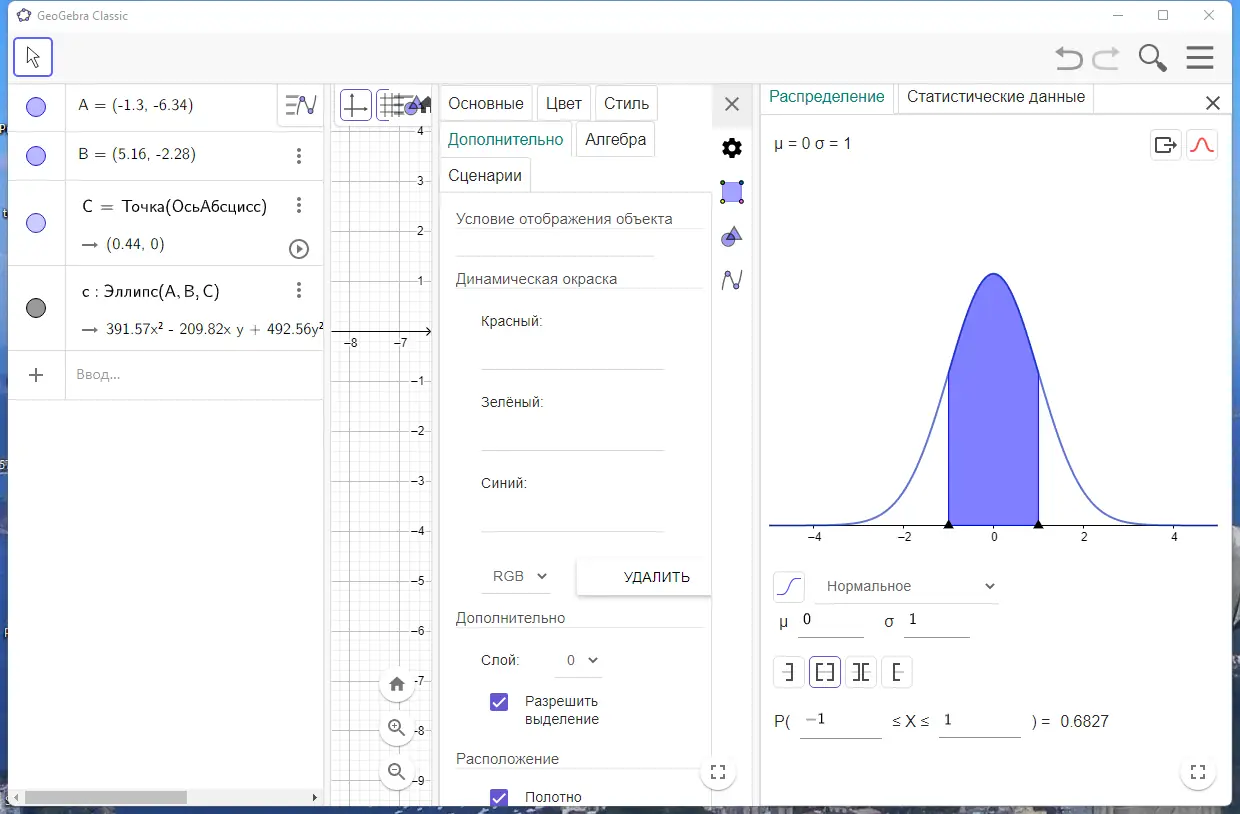This screenshot has height=814, width=1240.
Task: Toggle visibility of point C
Action: (x=36, y=223)
